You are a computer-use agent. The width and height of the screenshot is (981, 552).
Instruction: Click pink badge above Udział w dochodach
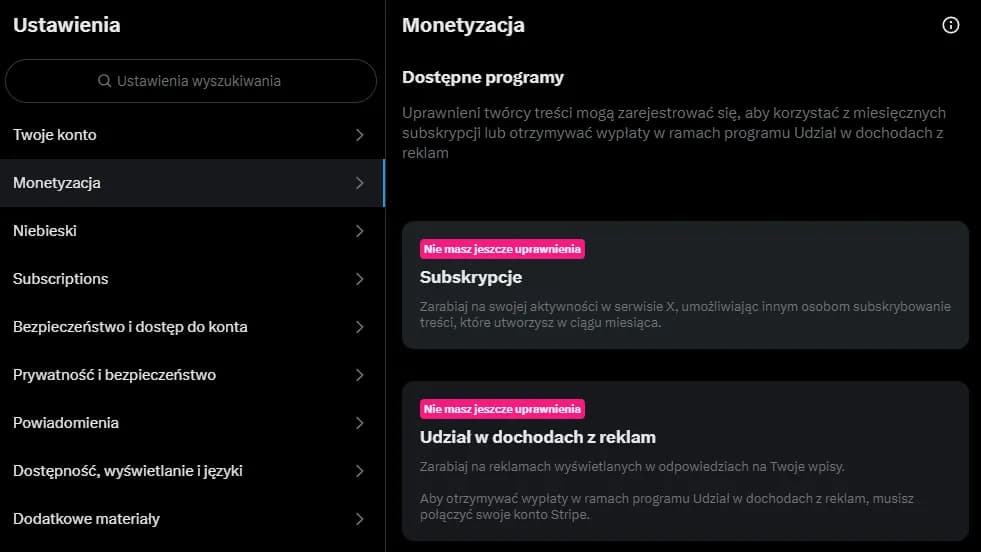click(502, 409)
